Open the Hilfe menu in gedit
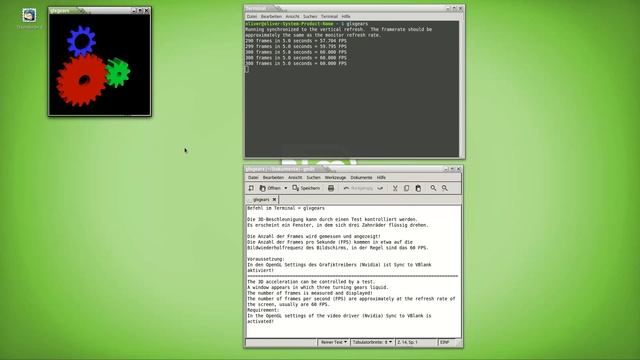This screenshot has width=640, height=360. click(381, 178)
